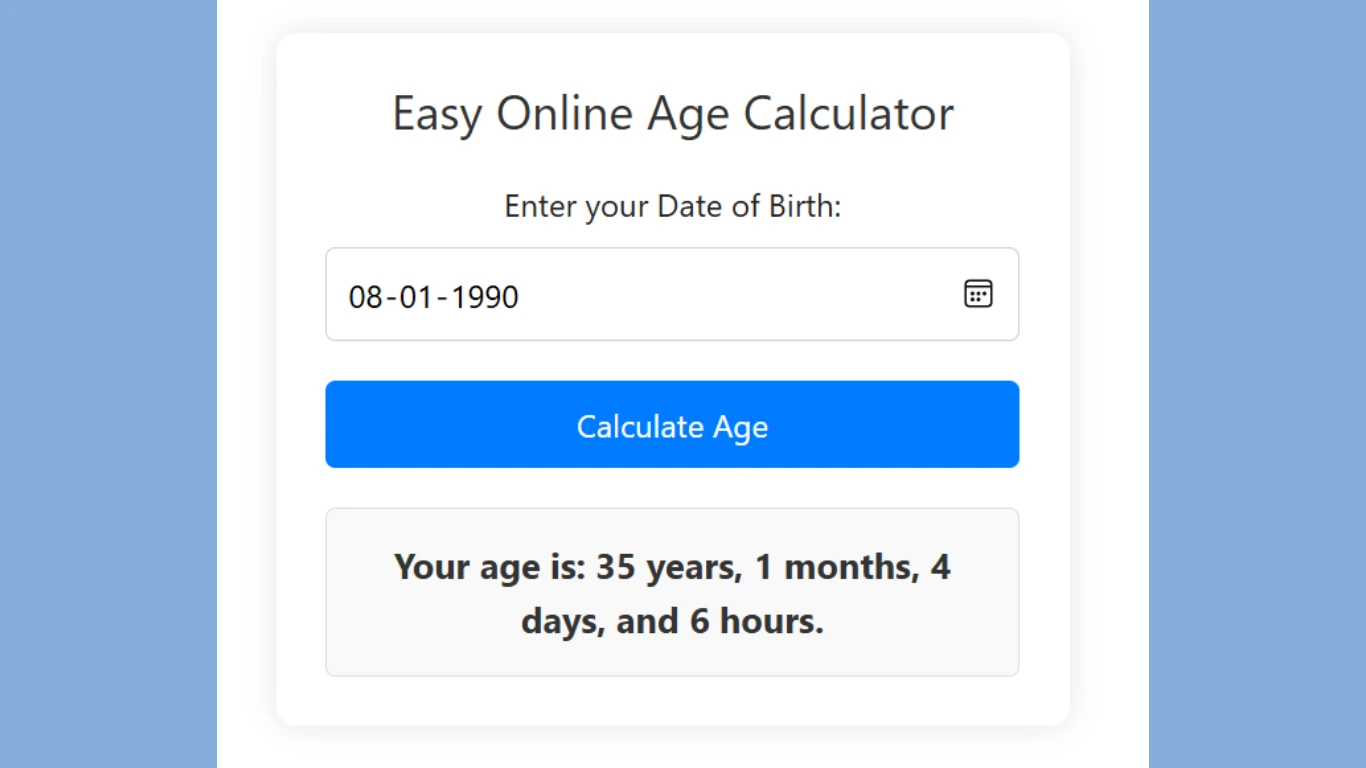Click the "Enter your Date of Birth:" label

click(x=672, y=206)
